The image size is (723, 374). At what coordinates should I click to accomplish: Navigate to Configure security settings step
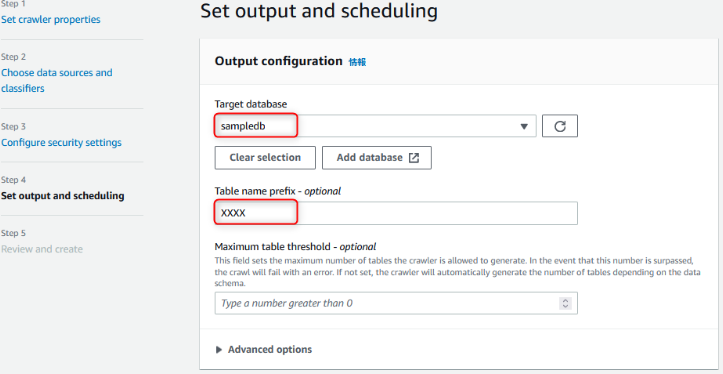pyautogui.click(x=61, y=142)
